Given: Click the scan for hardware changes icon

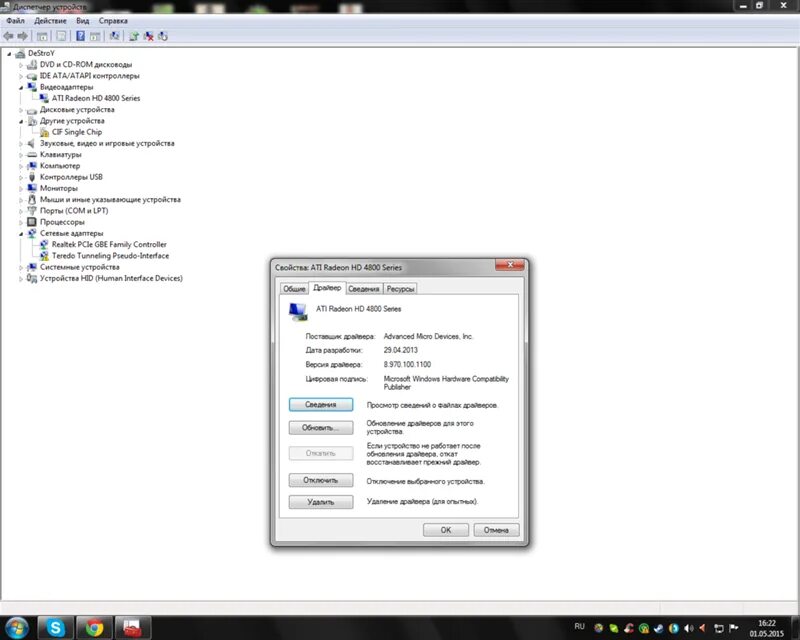Looking at the screenshot, I should pyautogui.click(x=115, y=36).
